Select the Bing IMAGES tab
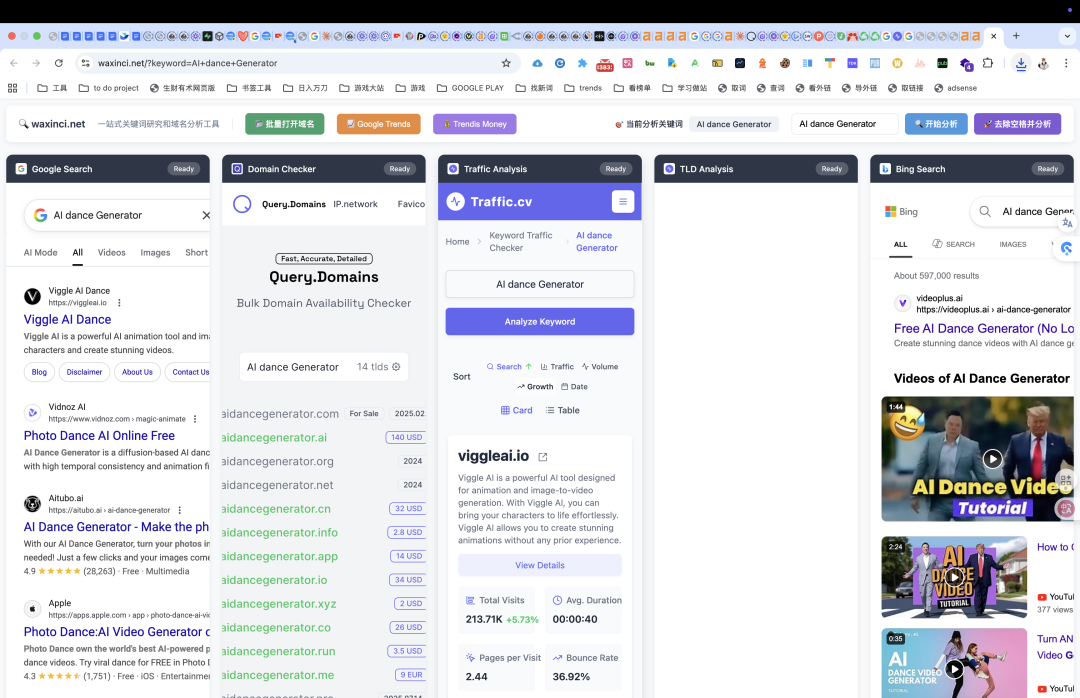The width and height of the screenshot is (1080, 698). [1012, 244]
